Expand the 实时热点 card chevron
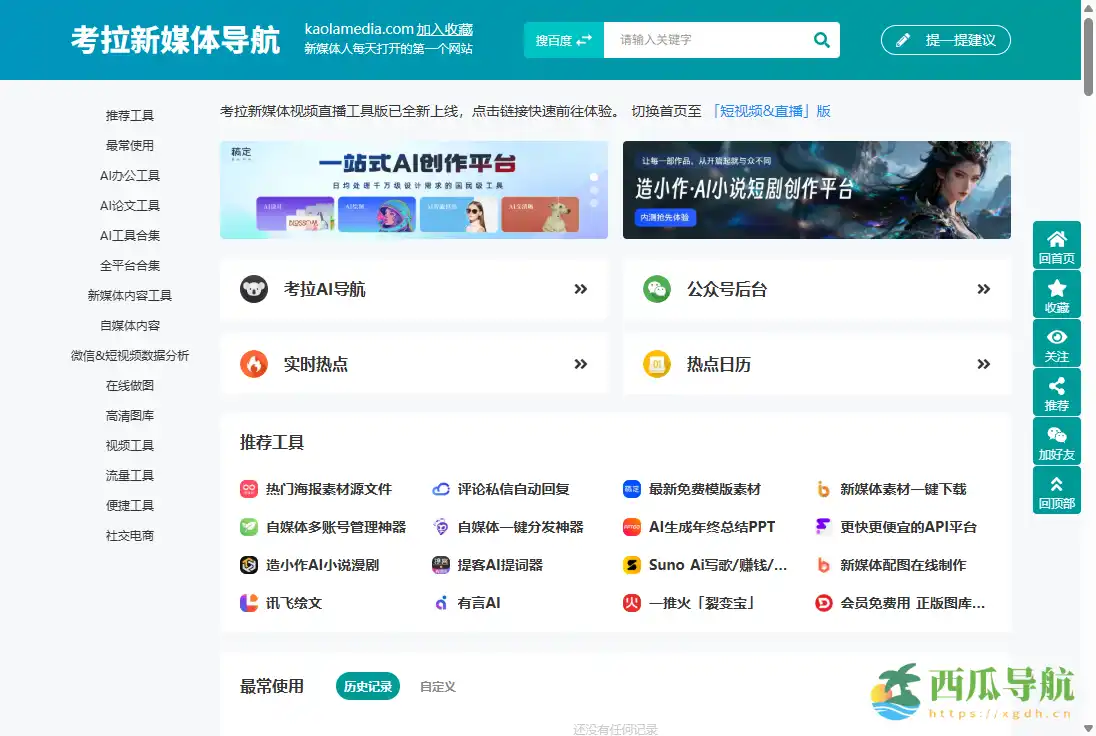The height and width of the screenshot is (736, 1096). 580,365
